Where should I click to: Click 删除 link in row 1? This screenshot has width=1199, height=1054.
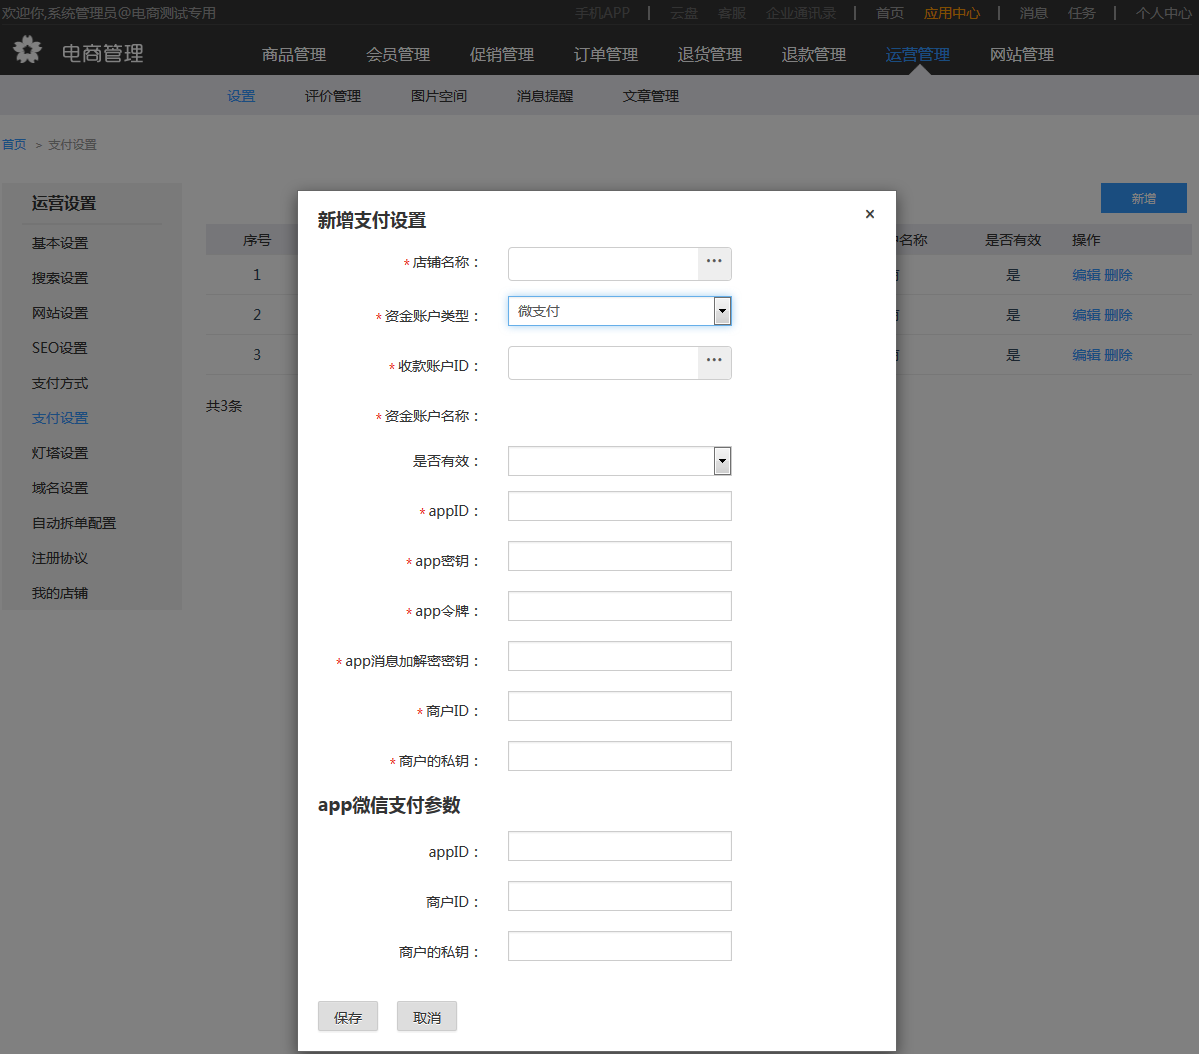[1118, 275]
